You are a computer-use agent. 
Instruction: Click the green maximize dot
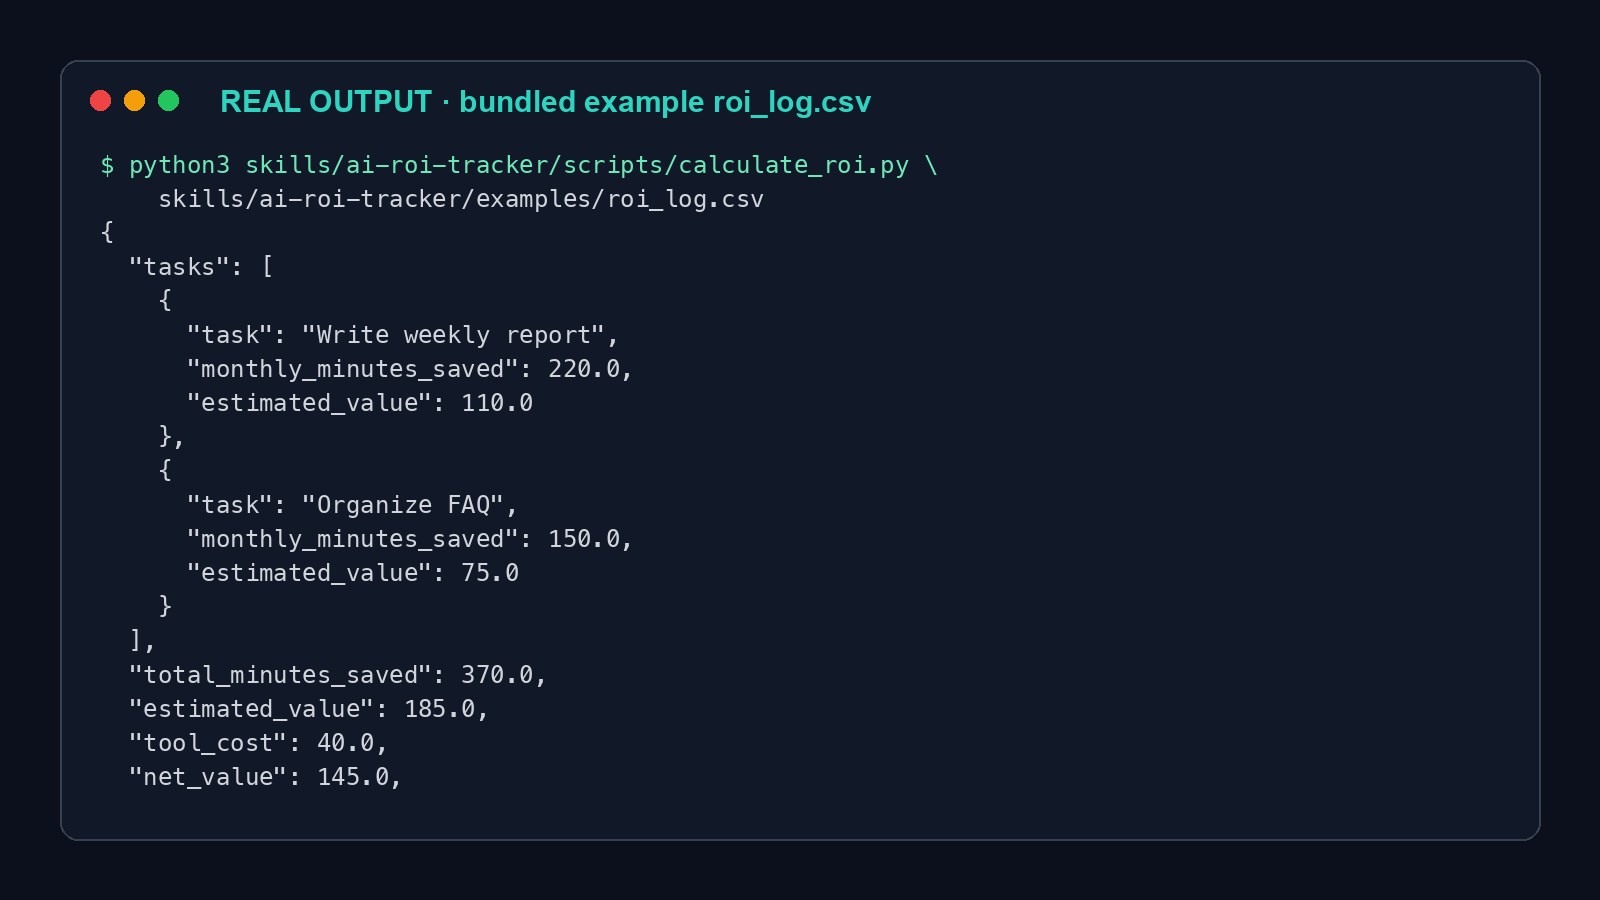click(x=168, y=100)
